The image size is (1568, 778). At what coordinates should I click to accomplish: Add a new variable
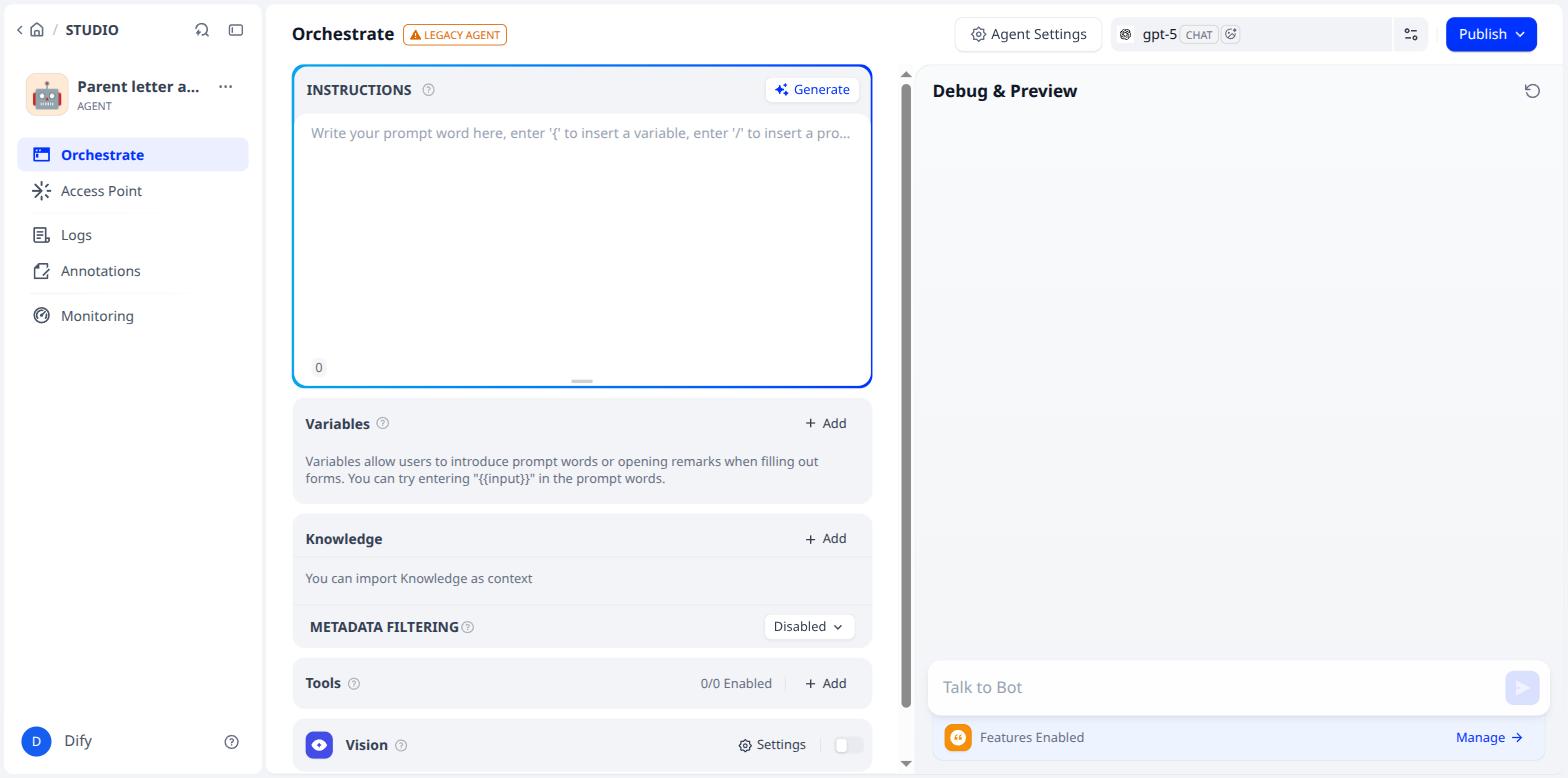click(x=826, y=424)
